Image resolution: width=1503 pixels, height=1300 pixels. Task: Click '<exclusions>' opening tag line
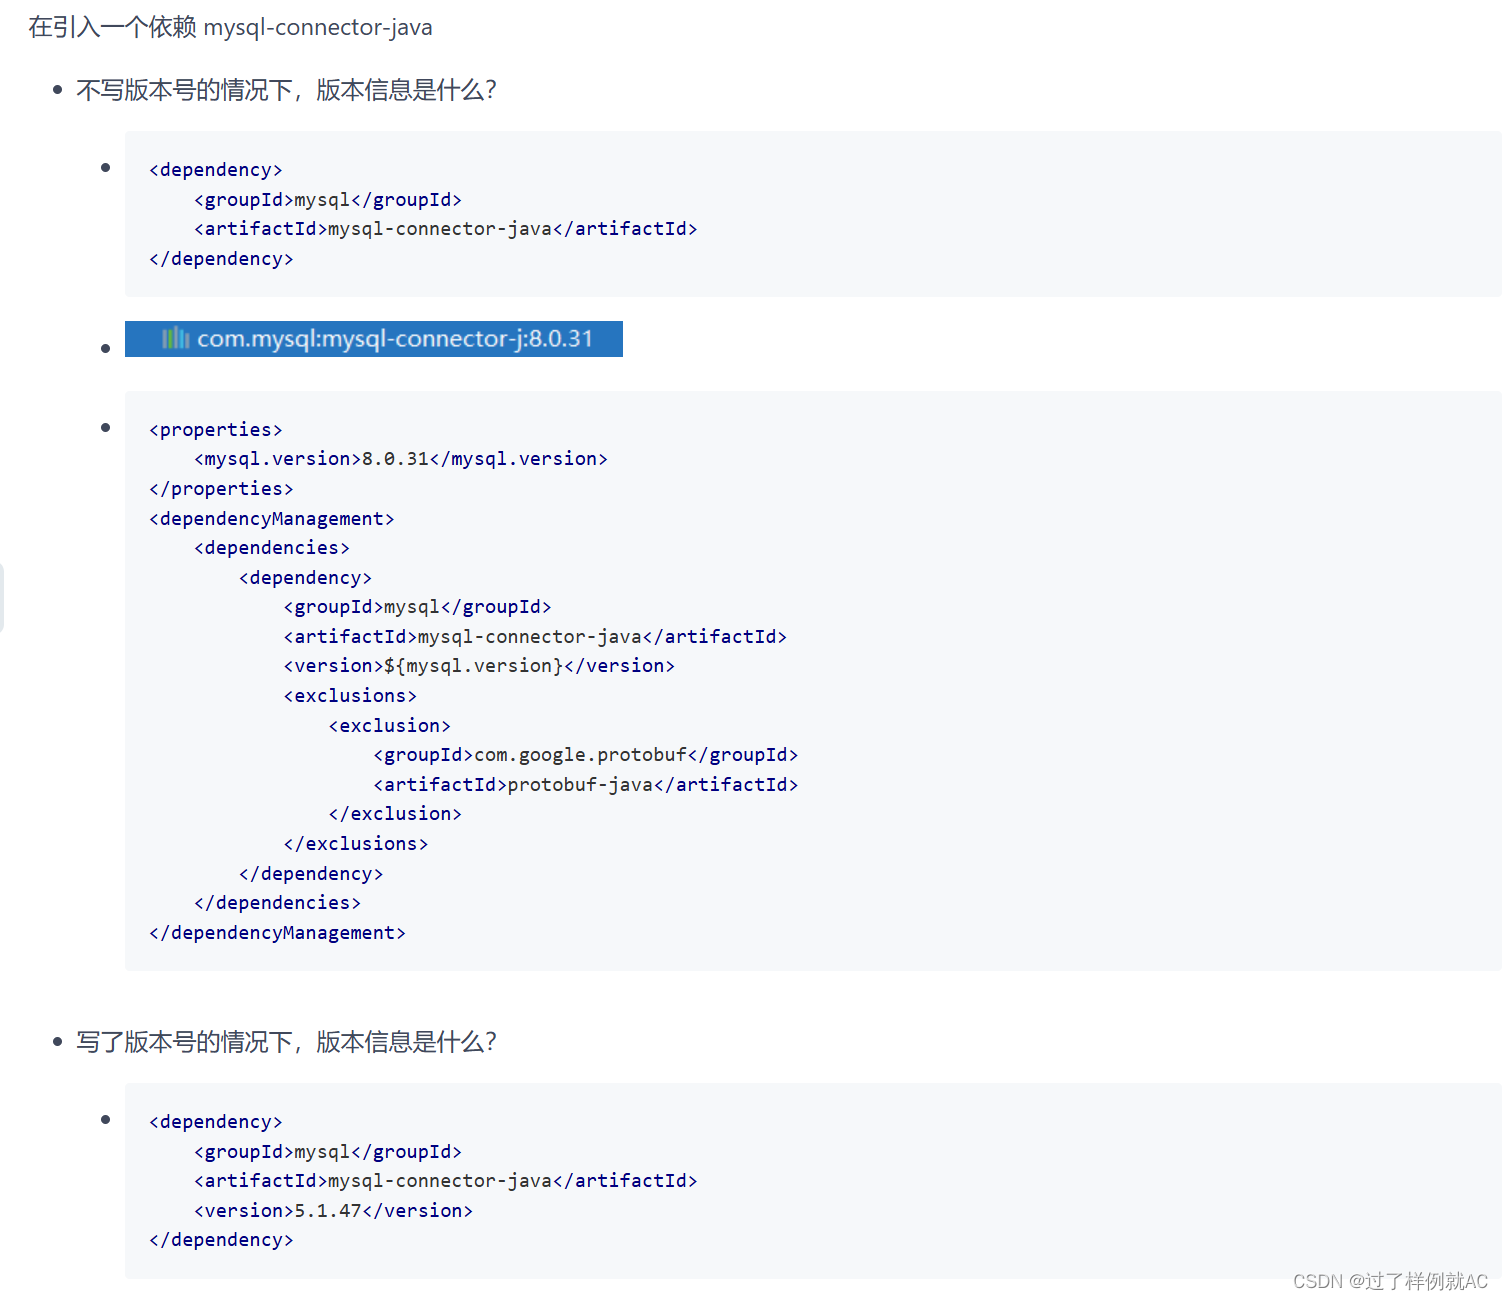(x=350, y=696)
